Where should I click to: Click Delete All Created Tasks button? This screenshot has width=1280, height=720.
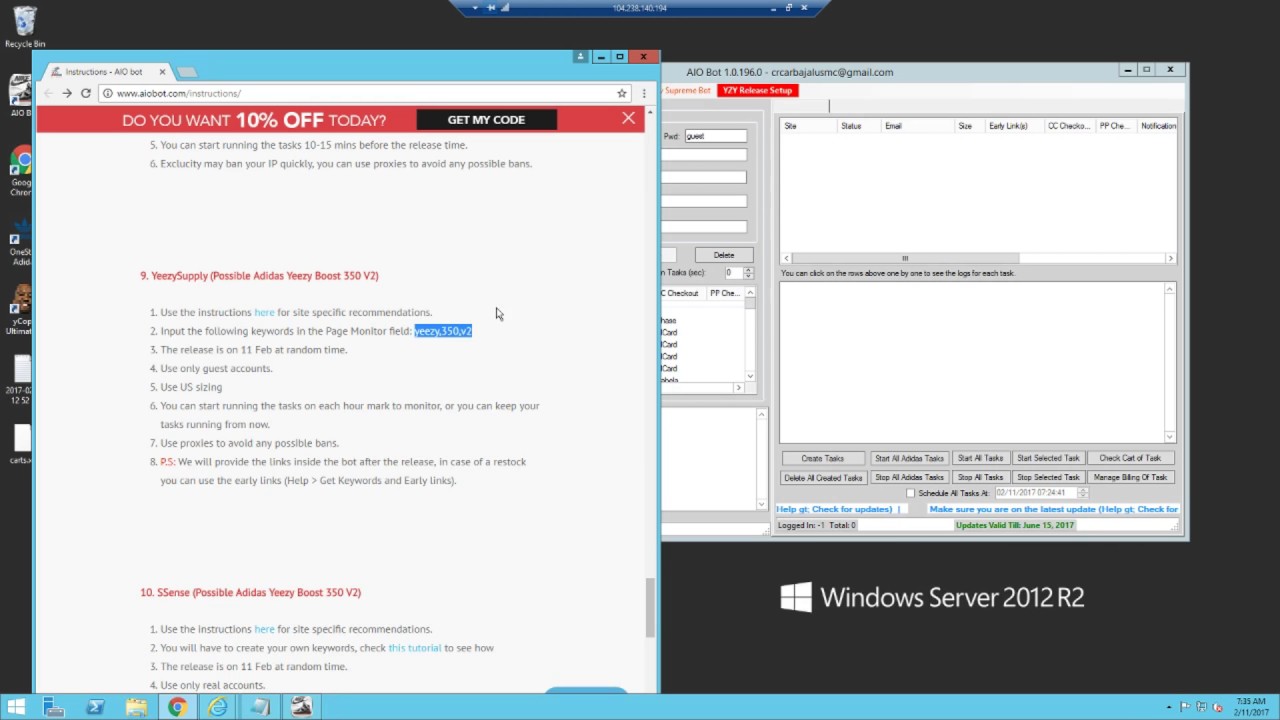(822, 477)
